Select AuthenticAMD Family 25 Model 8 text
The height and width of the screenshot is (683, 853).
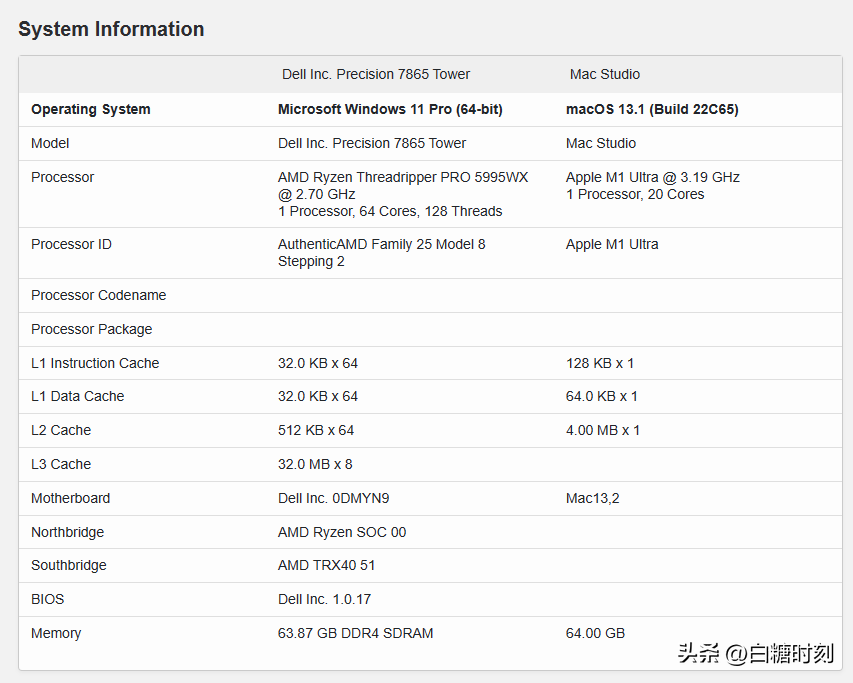click(382, 244)
